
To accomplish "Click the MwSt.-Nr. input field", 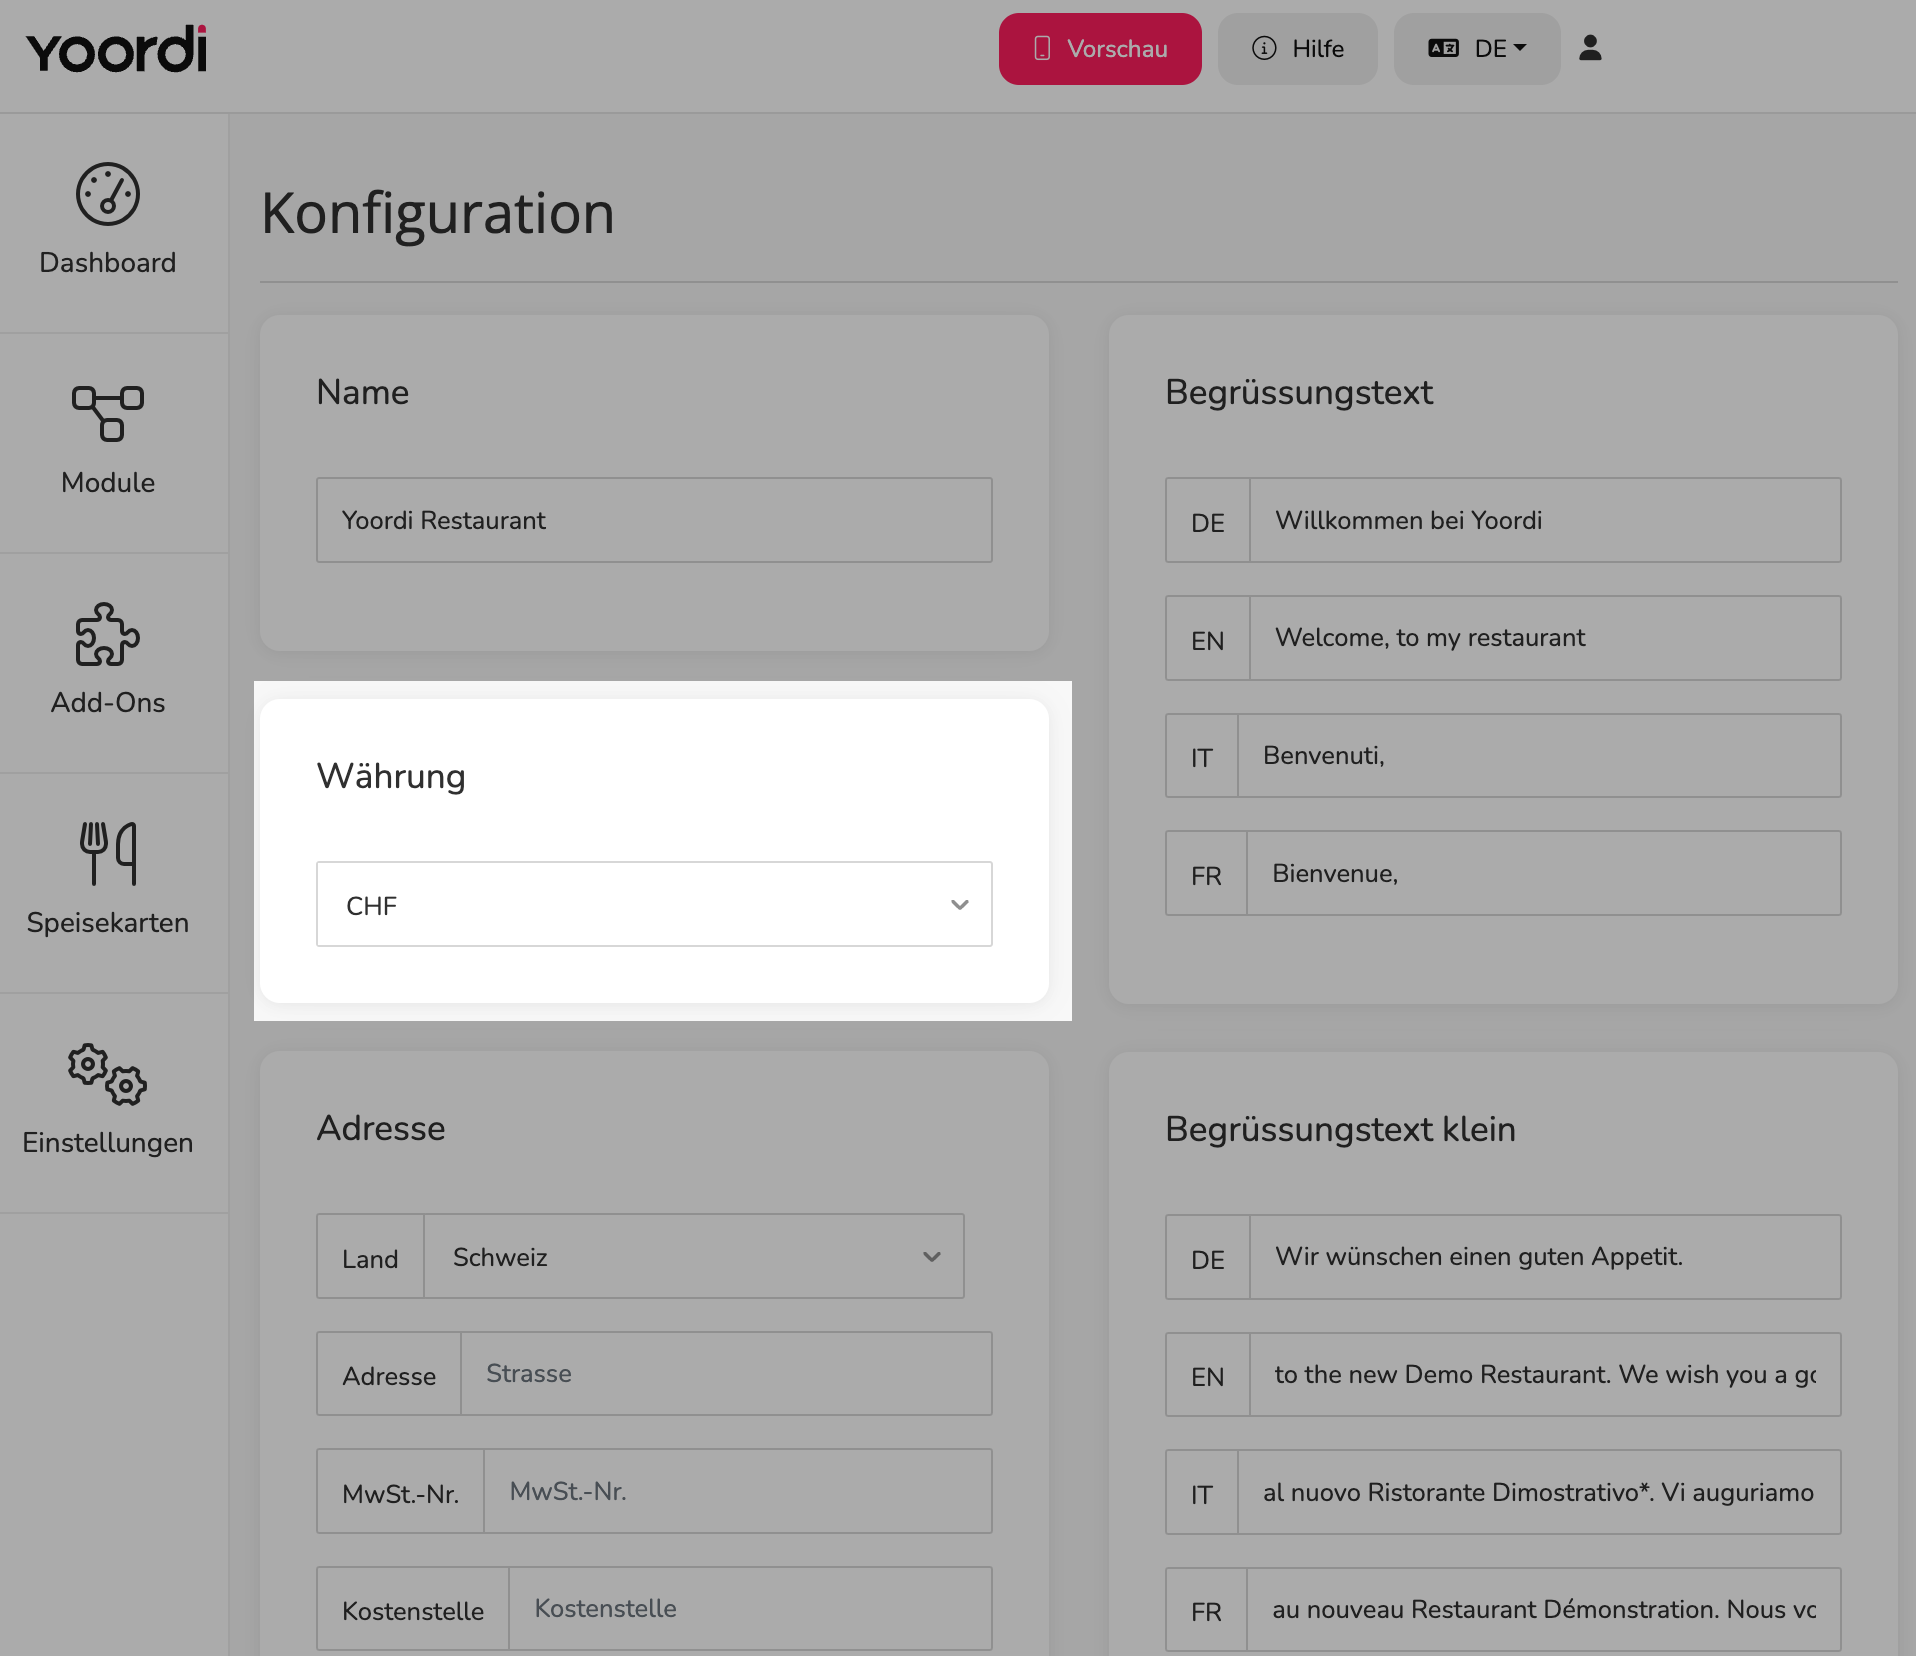I will pos(738,1491).
